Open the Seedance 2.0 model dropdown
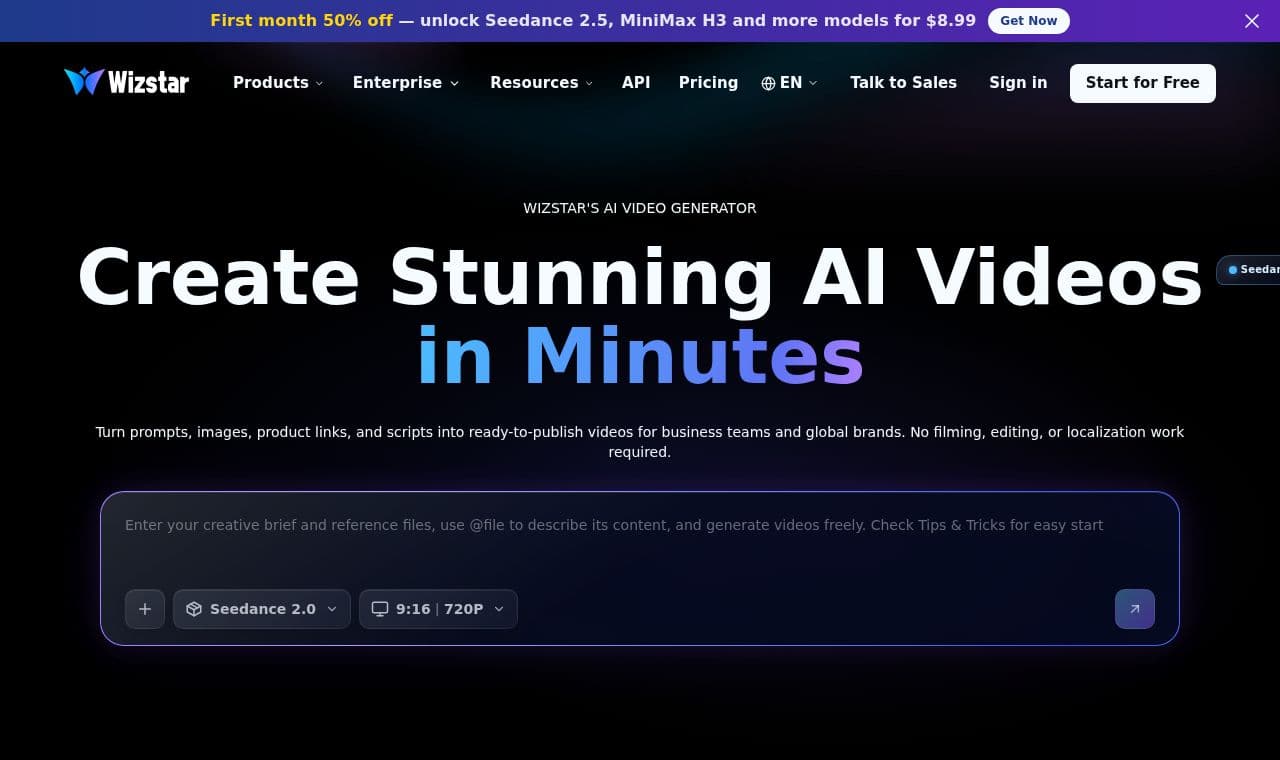 click(262, 609)
